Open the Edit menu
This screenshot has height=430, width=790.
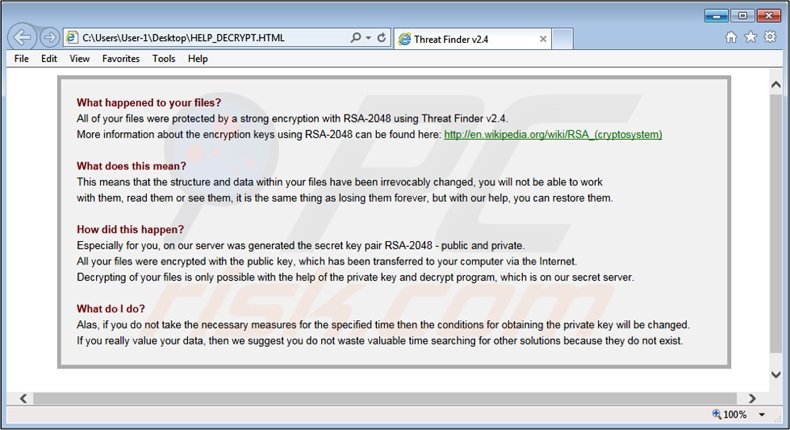click(x=49, y=58)
